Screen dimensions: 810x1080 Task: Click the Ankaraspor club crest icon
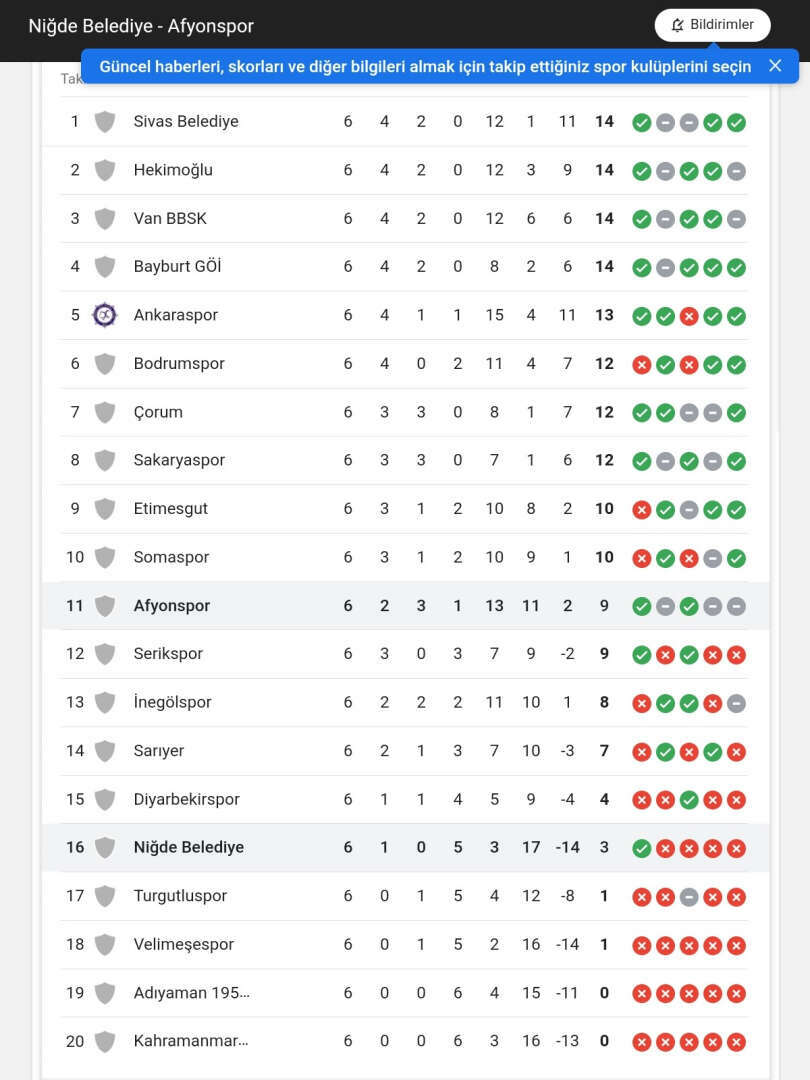(104, 315)
